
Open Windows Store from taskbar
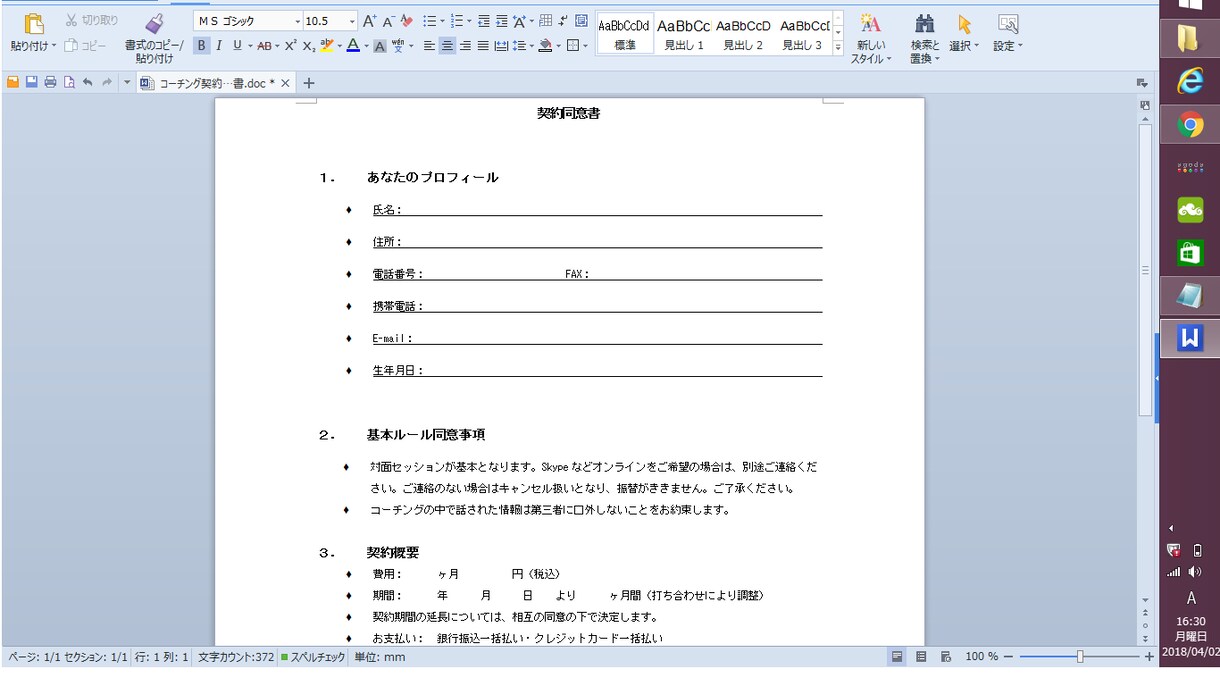point(1190,253)
